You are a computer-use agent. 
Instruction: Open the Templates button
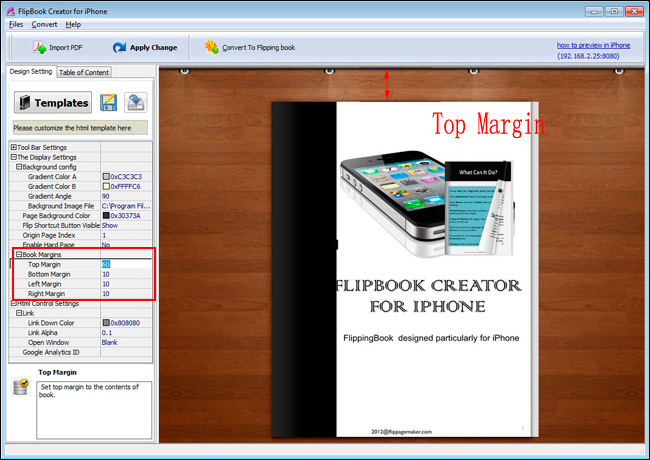click(53, 102)
